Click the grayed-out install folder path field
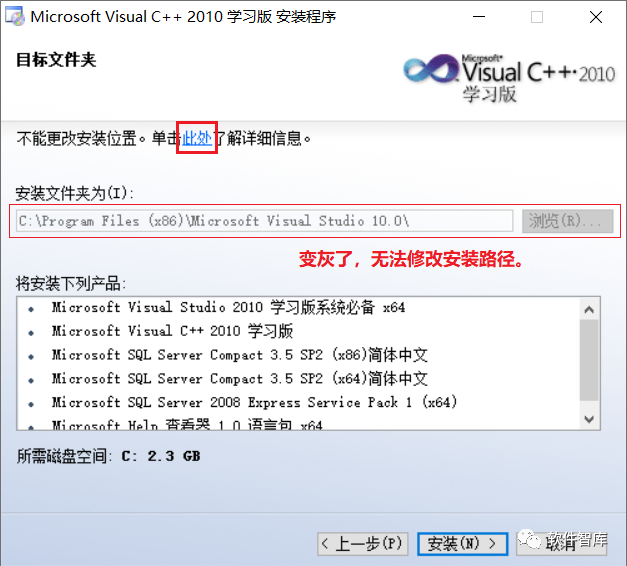Viewport: 627px width, 566px height. 264,221
